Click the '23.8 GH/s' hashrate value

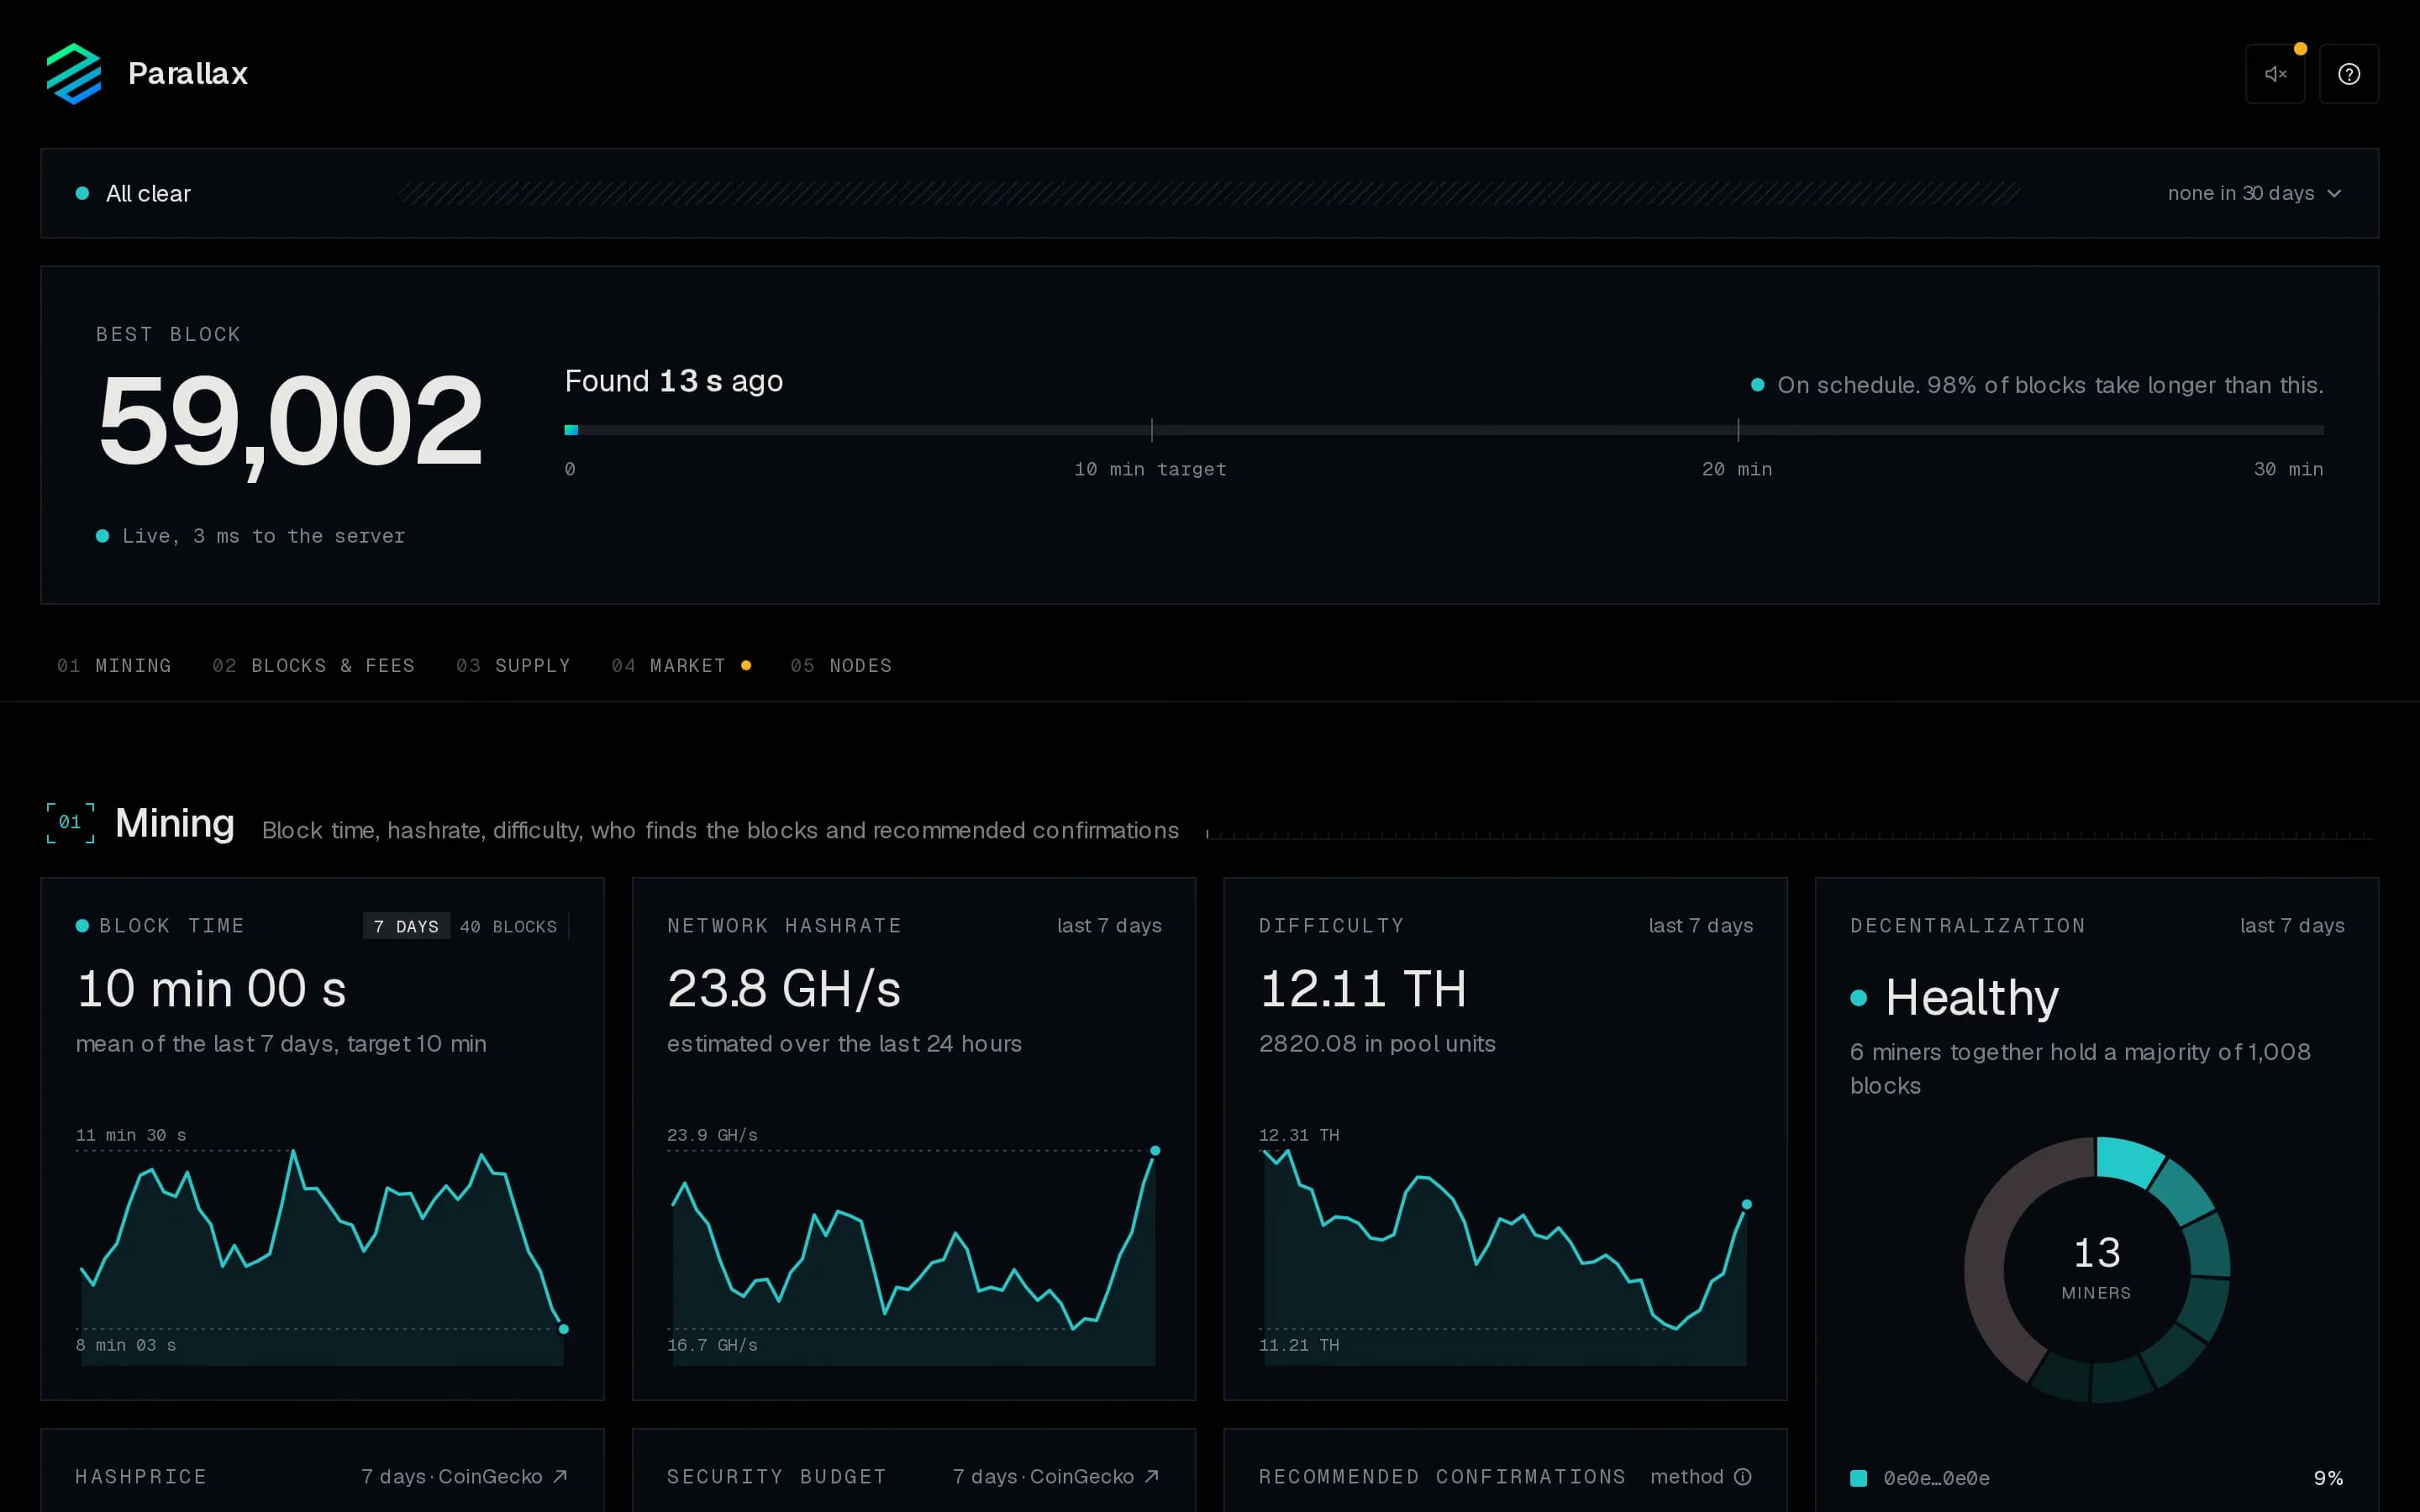pyautogui.click(x=784, y=989)
